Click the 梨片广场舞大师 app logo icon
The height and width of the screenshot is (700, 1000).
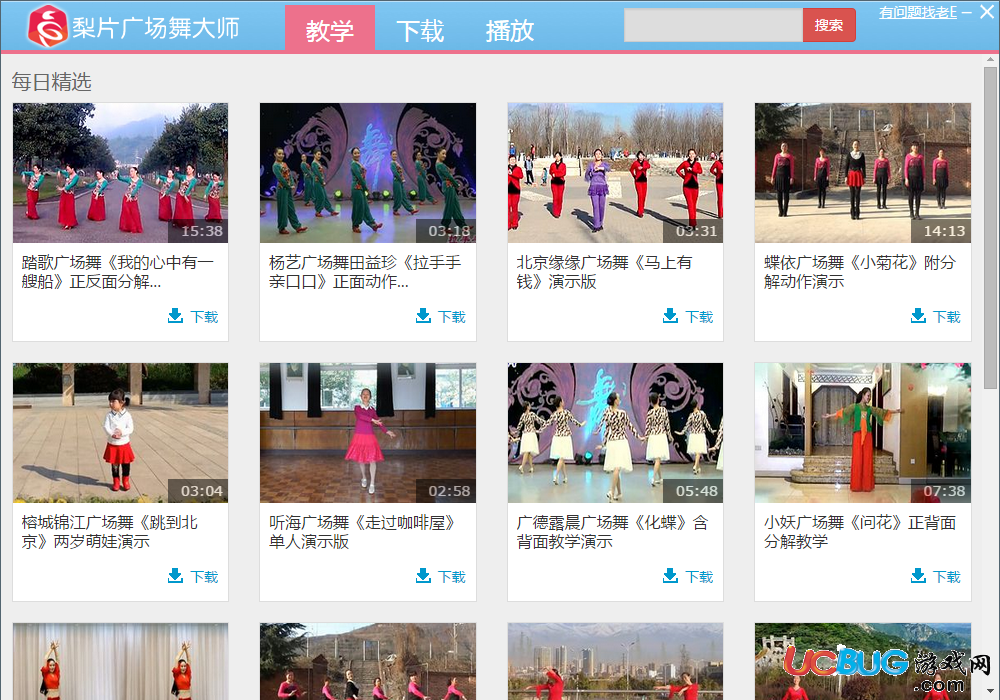[x=48, y=26]
